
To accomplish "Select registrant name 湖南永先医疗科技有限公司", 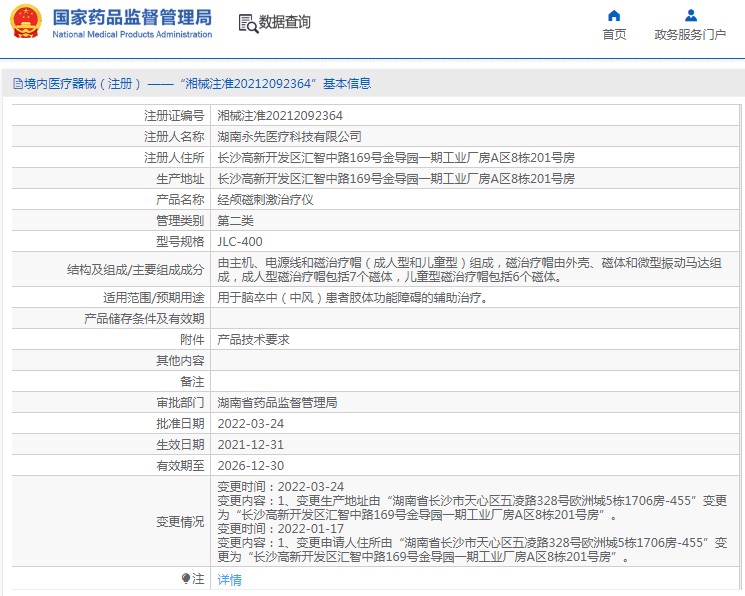I will (289, 136).
